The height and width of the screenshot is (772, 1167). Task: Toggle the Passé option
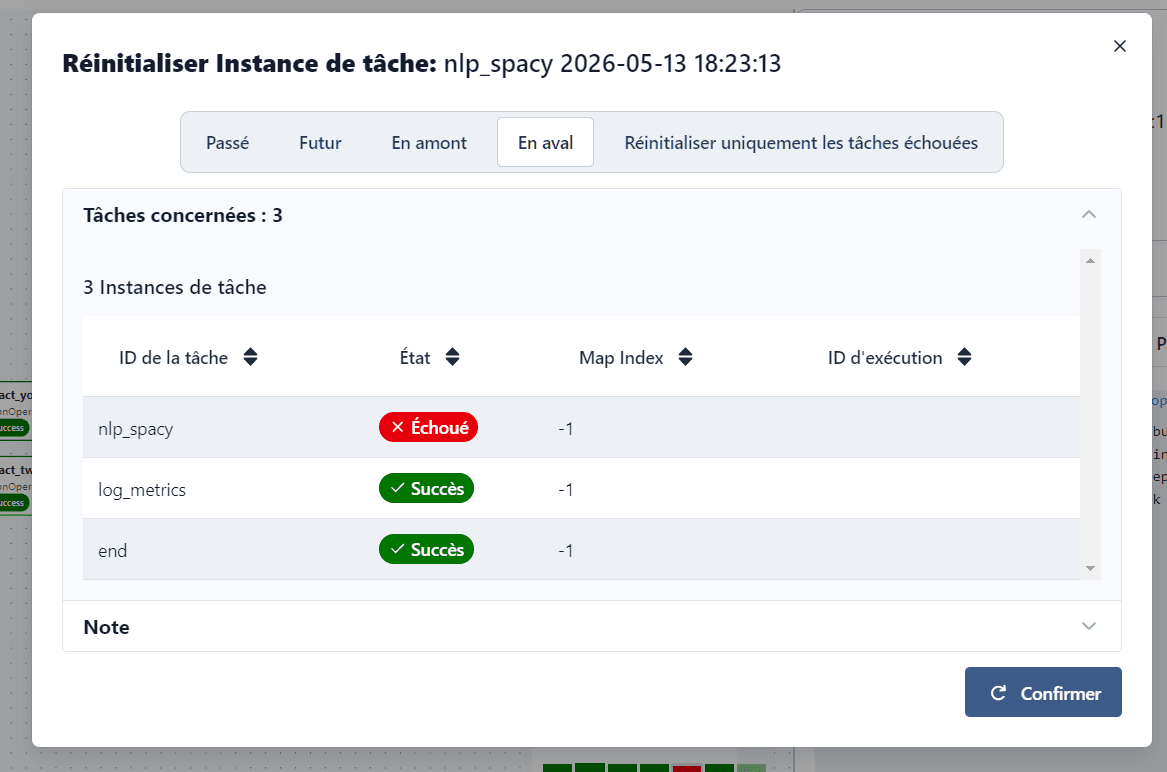click(x=228, y=142)
